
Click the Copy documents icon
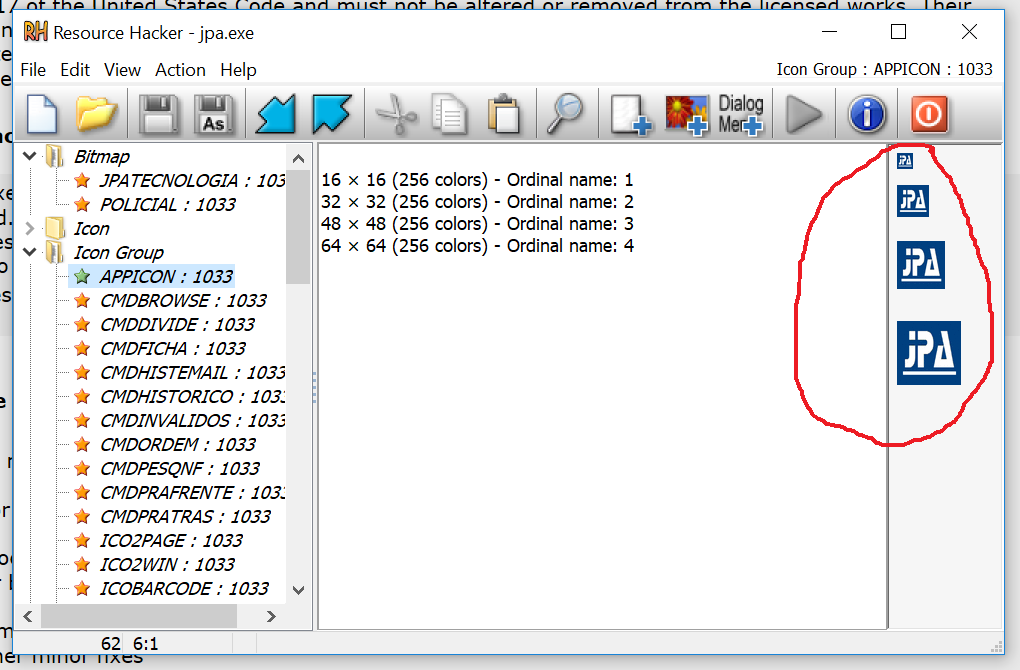pyautogui.click(x=450, y=114)
